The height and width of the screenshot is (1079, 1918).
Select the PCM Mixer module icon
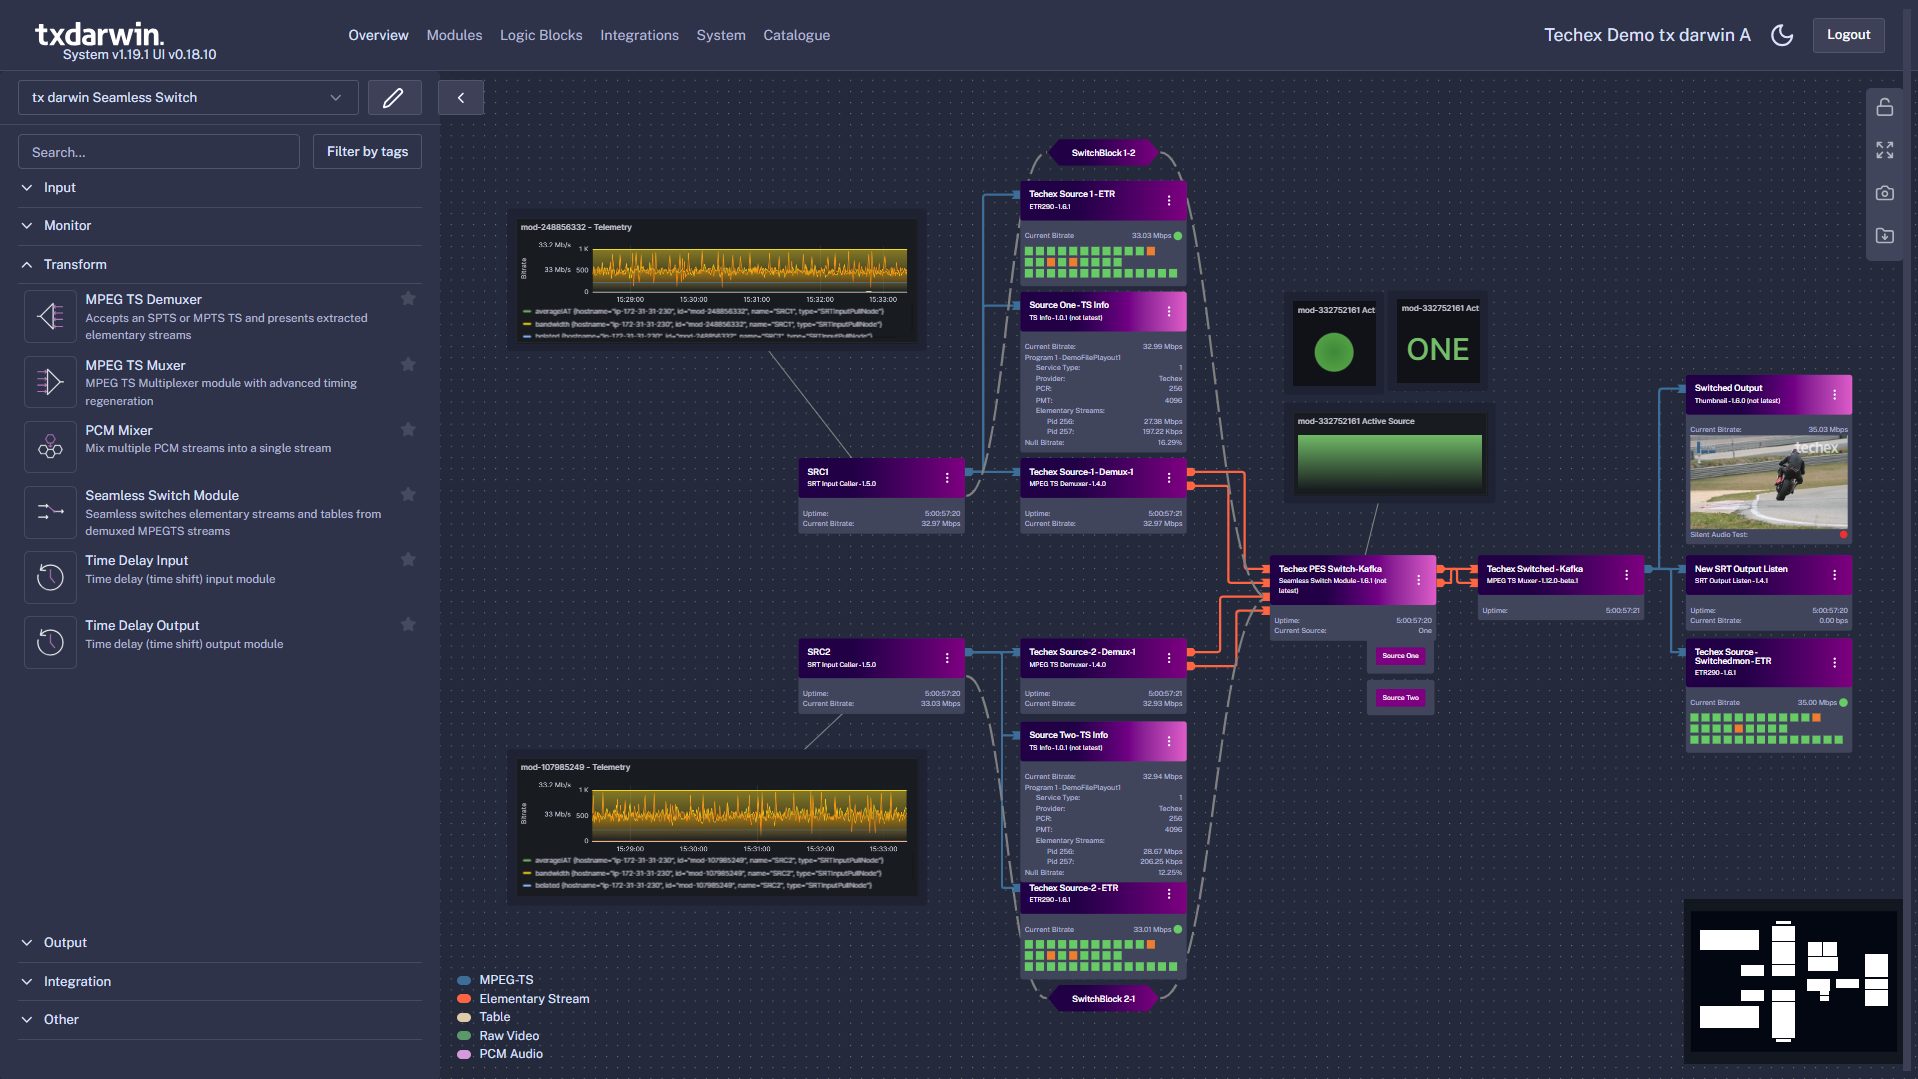pos(50,447)
